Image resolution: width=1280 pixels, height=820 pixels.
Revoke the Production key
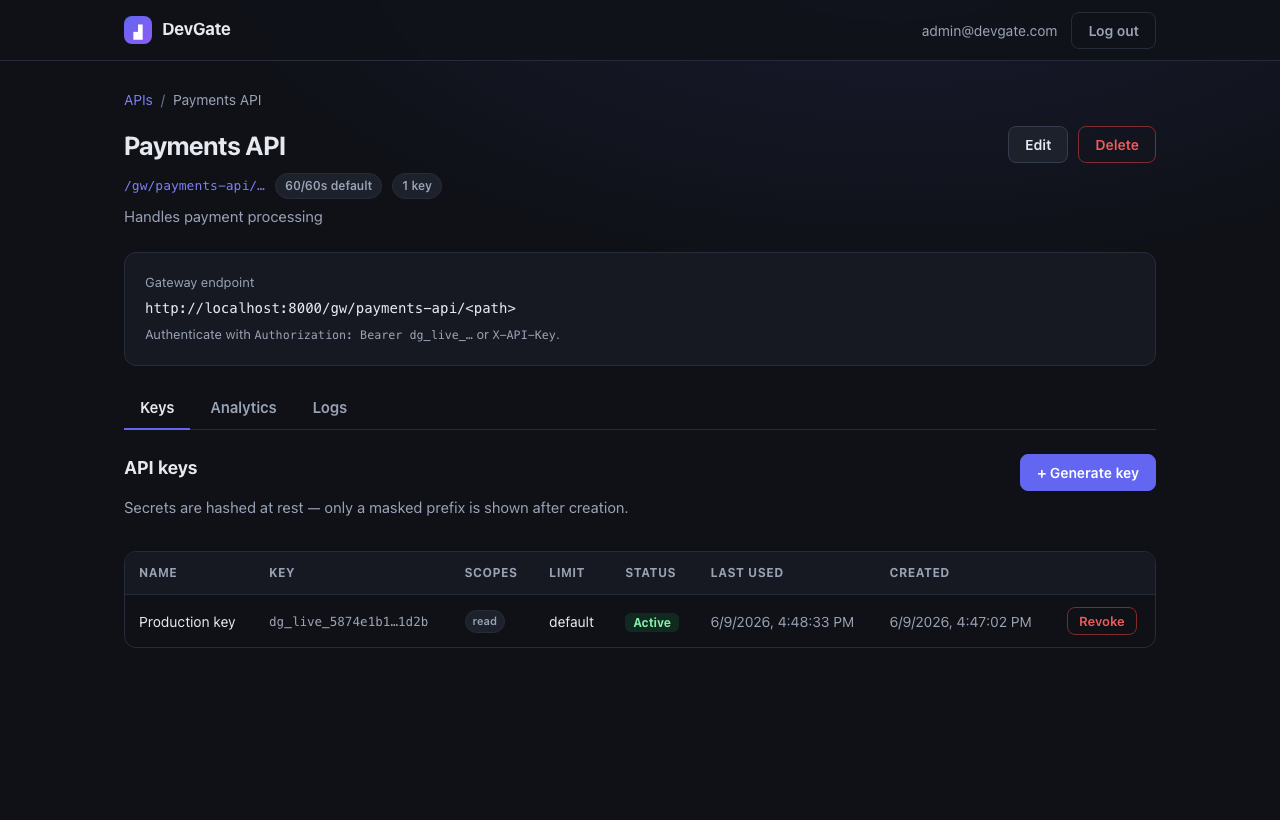click(1101, 621)
